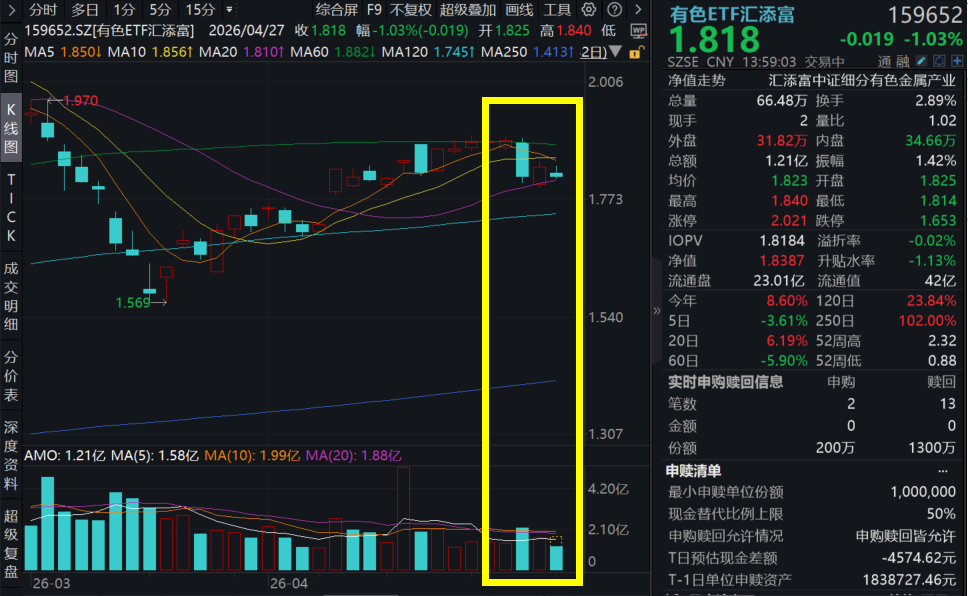Click the blue plus icon to add the ETF
The height and width of the screenshot is (596, 968).
(955, 61)
